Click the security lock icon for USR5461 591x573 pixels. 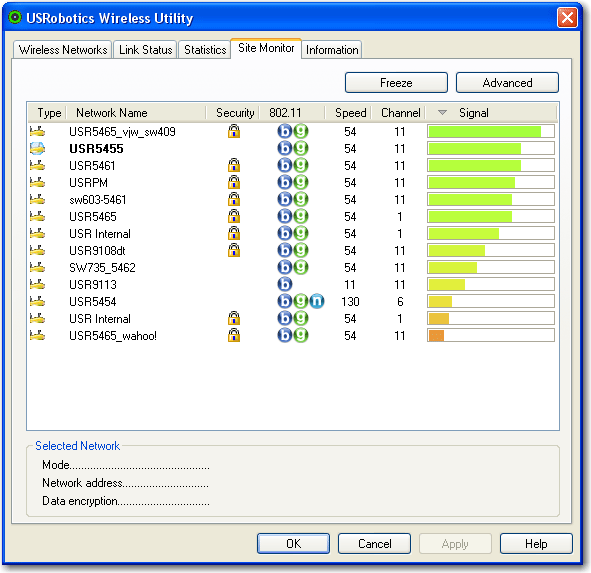coord(234,165)
